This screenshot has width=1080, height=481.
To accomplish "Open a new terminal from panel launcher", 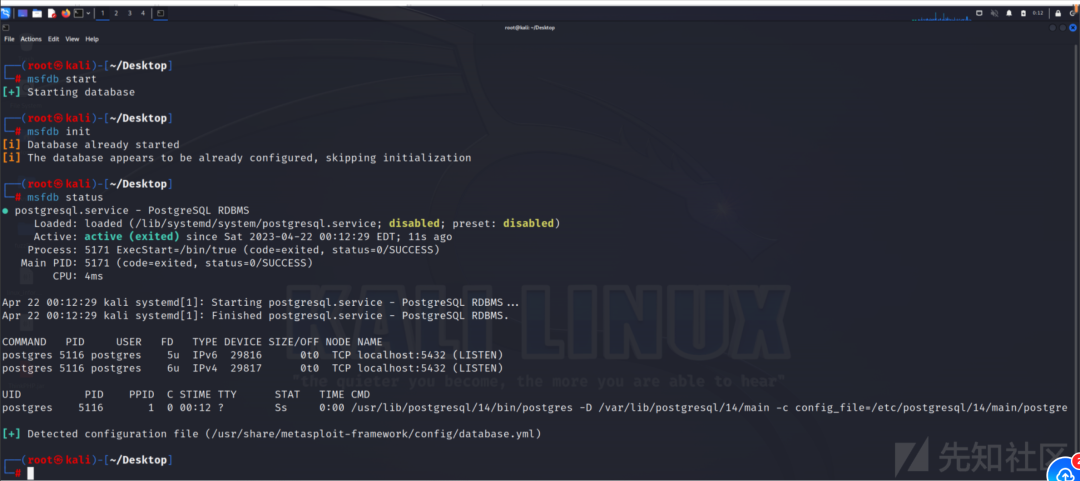I will (x=79, y=13).
